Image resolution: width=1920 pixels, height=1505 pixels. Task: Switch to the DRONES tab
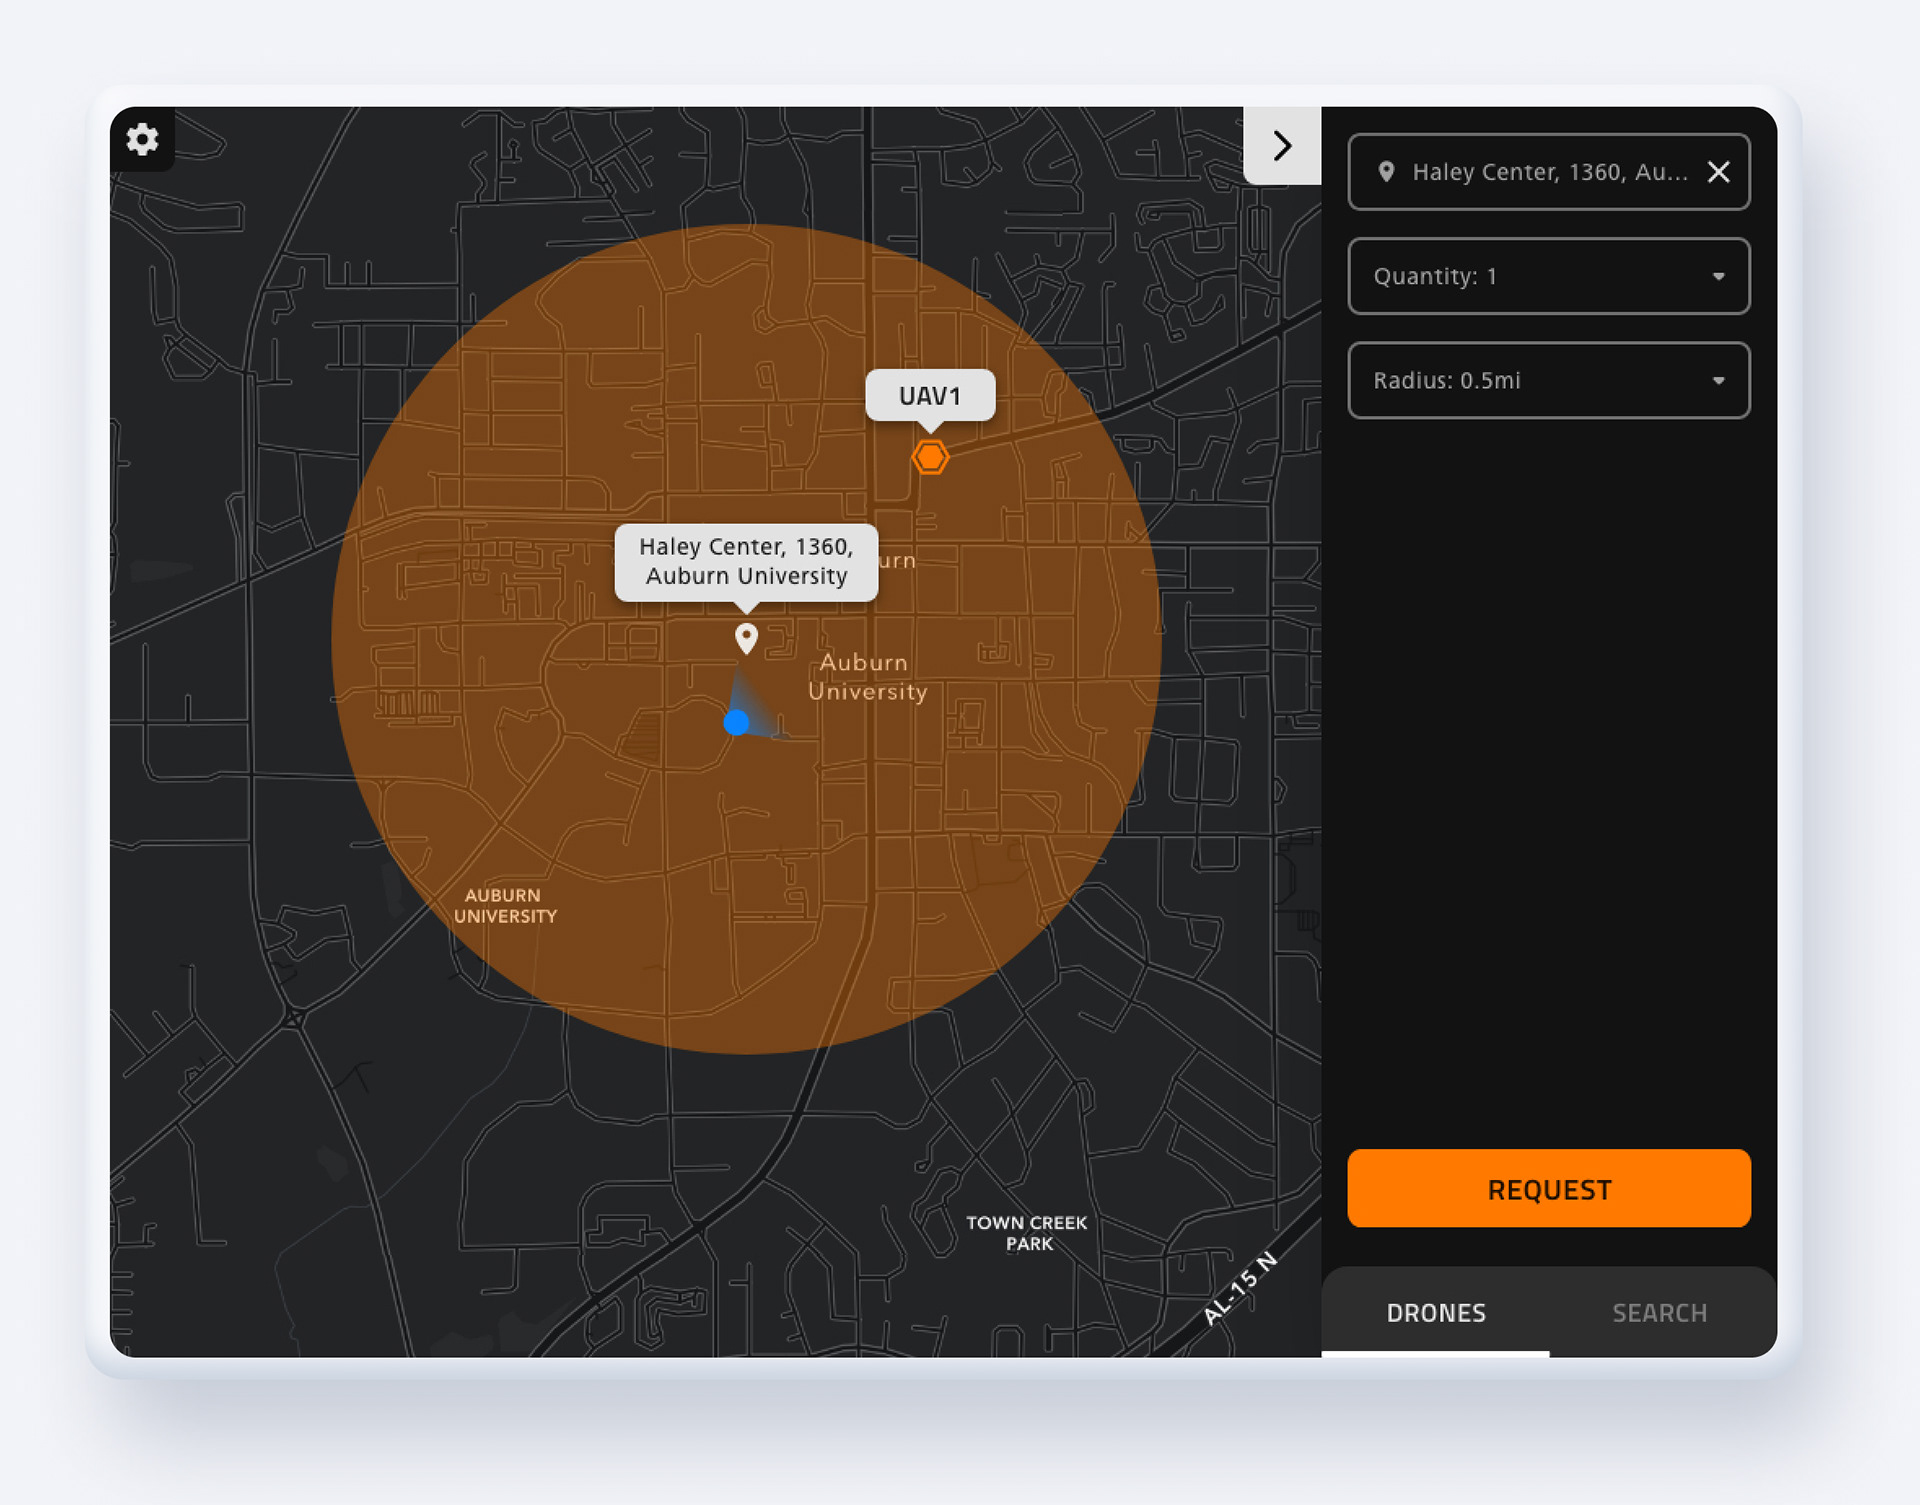[x=1435, y=1313]
